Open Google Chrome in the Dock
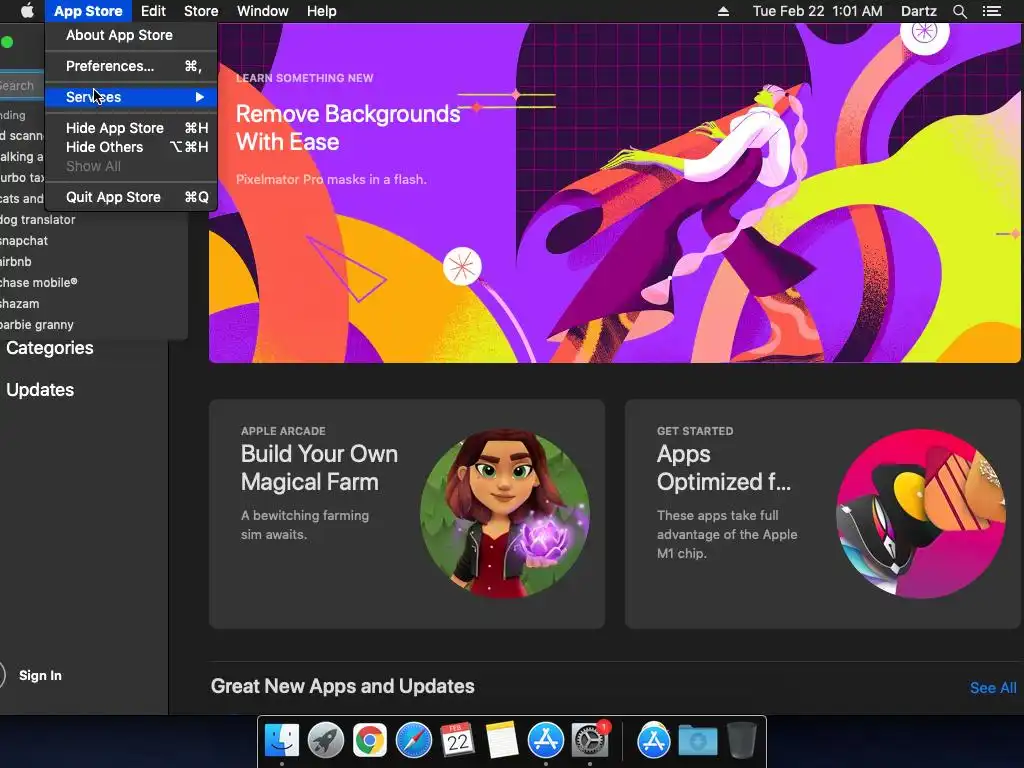This screenshot has height=768, width=1024. 370,741
